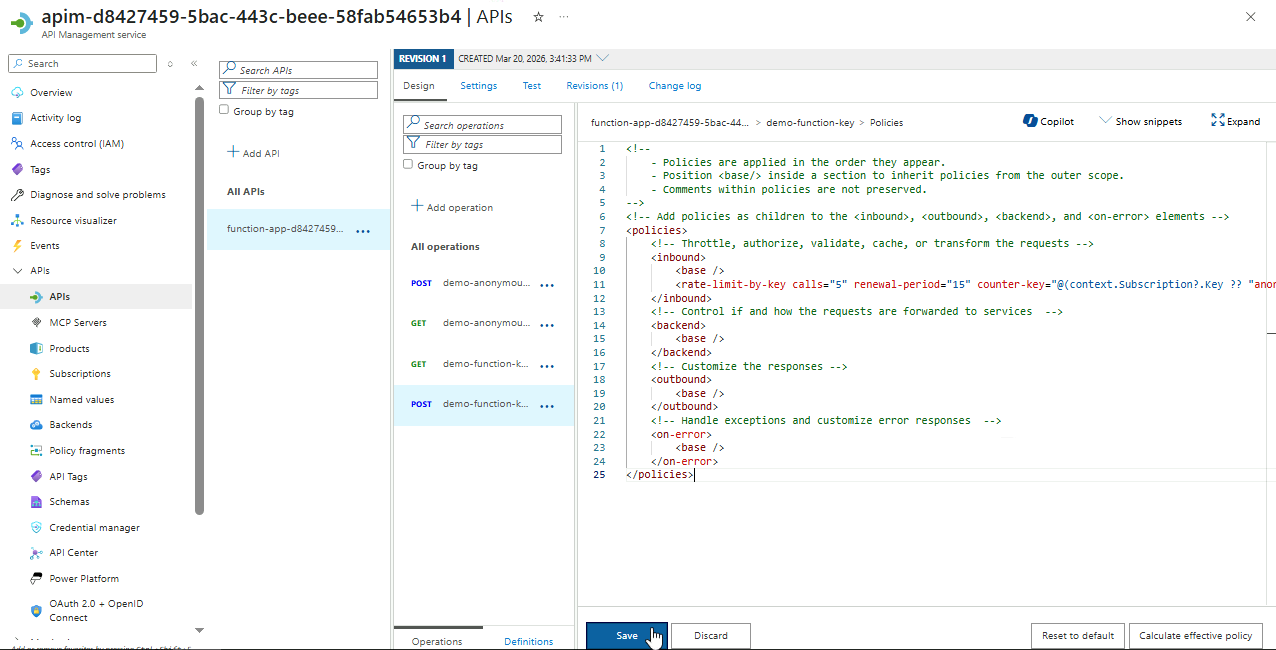Open the revision dropdown chevron
This screenshot has width=1276, height=650.
[602, 58]
